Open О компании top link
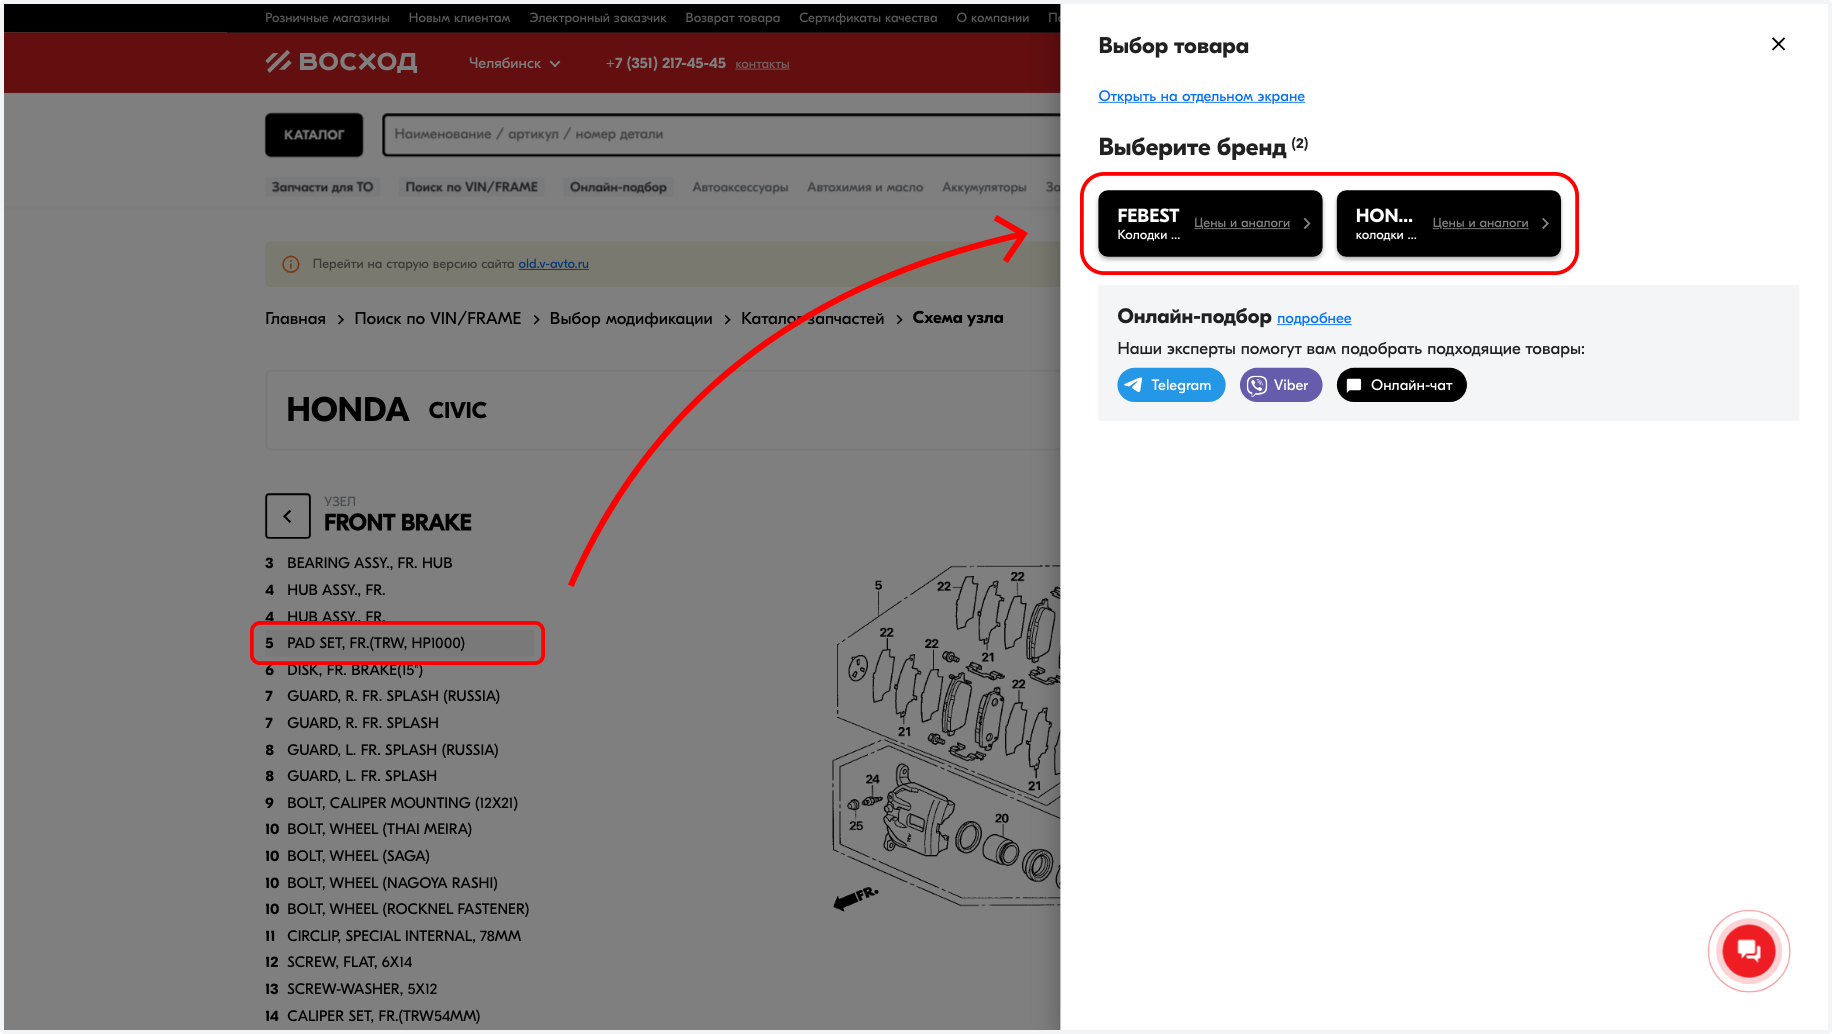 (x=992, y=18)
